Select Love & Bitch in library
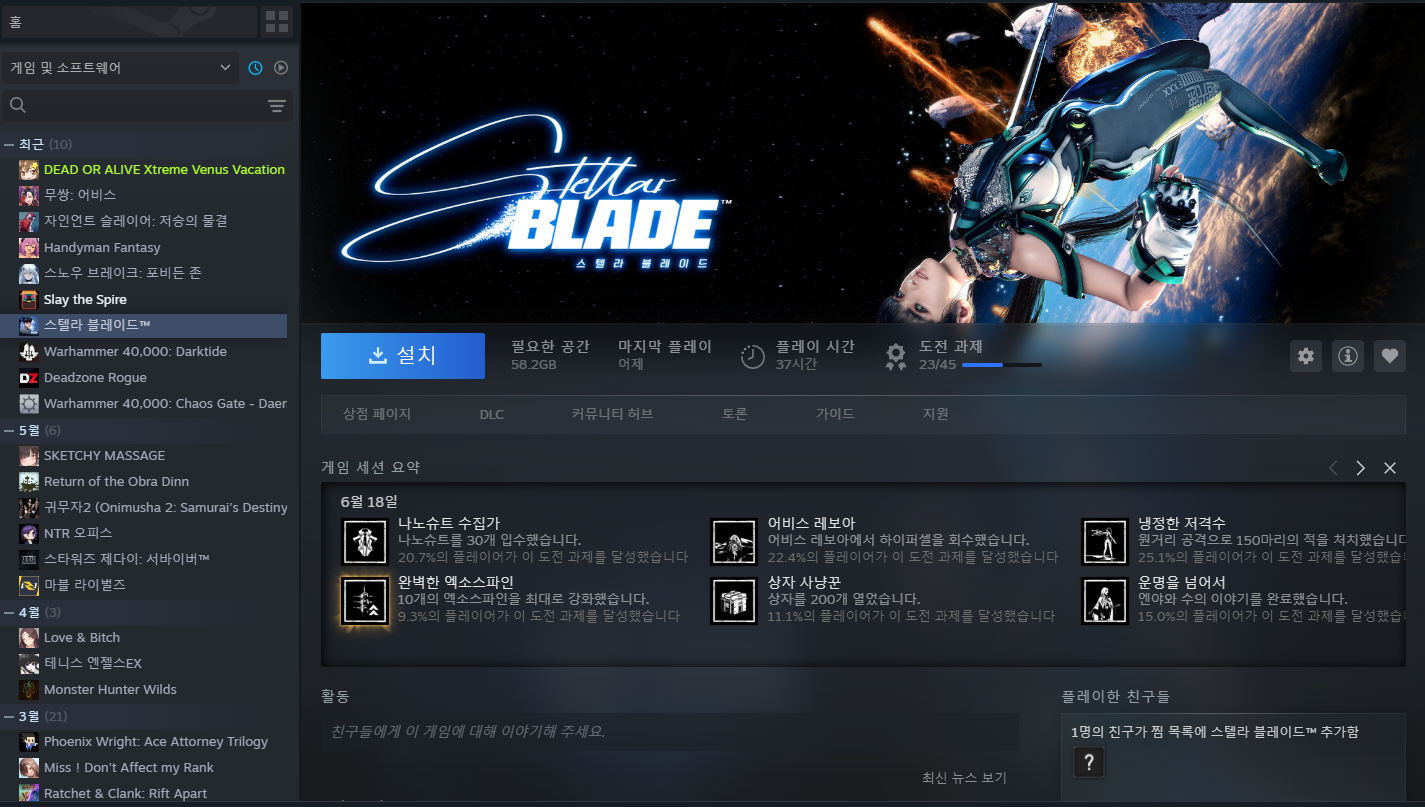Image resolution: width=1425 pixels, height=807 pixels. click(82, 637)
